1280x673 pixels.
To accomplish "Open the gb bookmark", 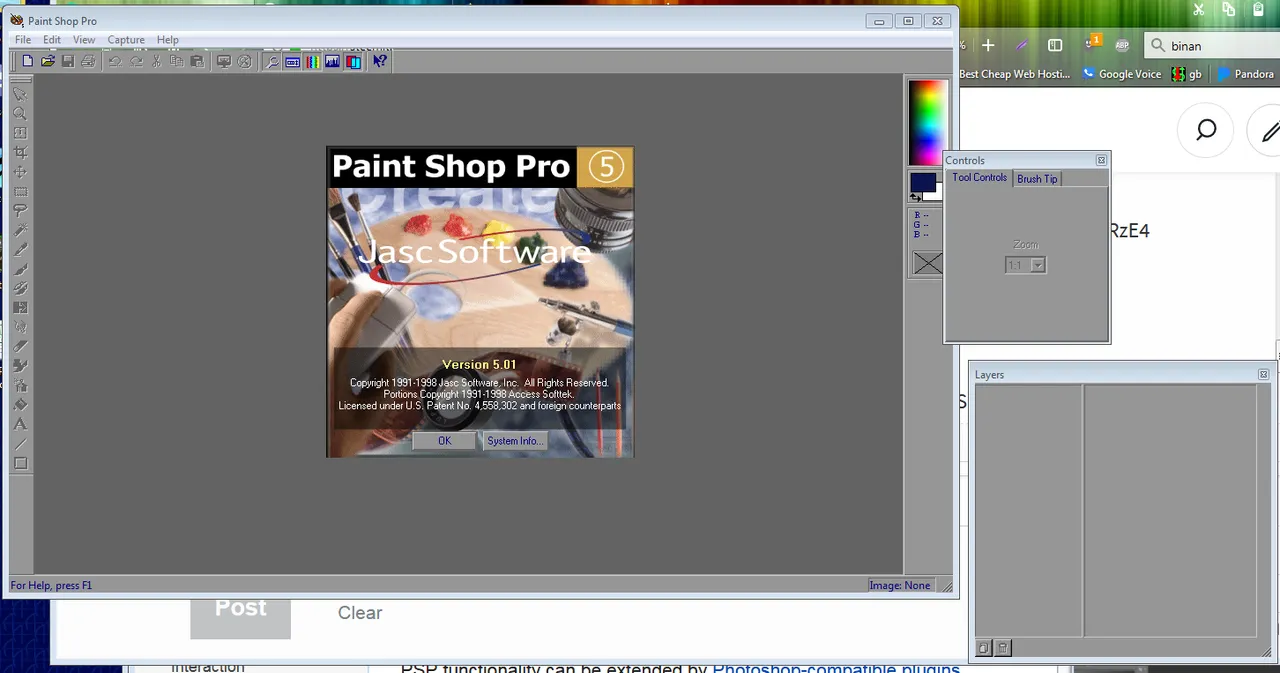I will (x=1187, y=74).
